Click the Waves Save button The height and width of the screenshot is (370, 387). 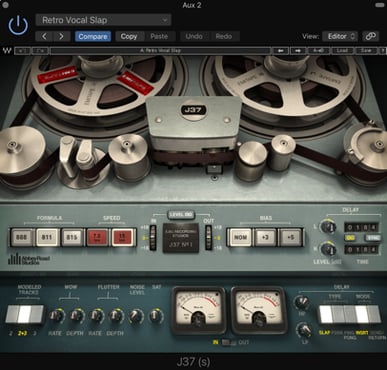366,51
